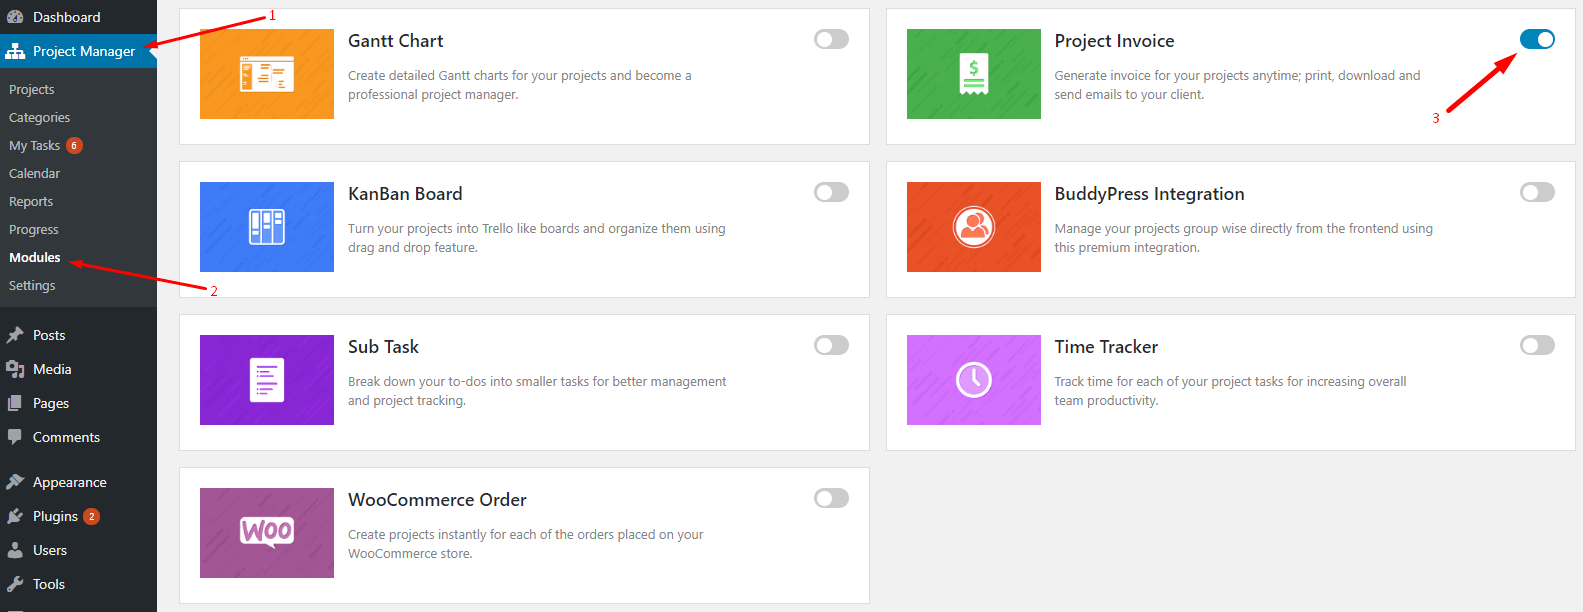Open the Modules menu item

pyautogui.click(x=33, y=257)
